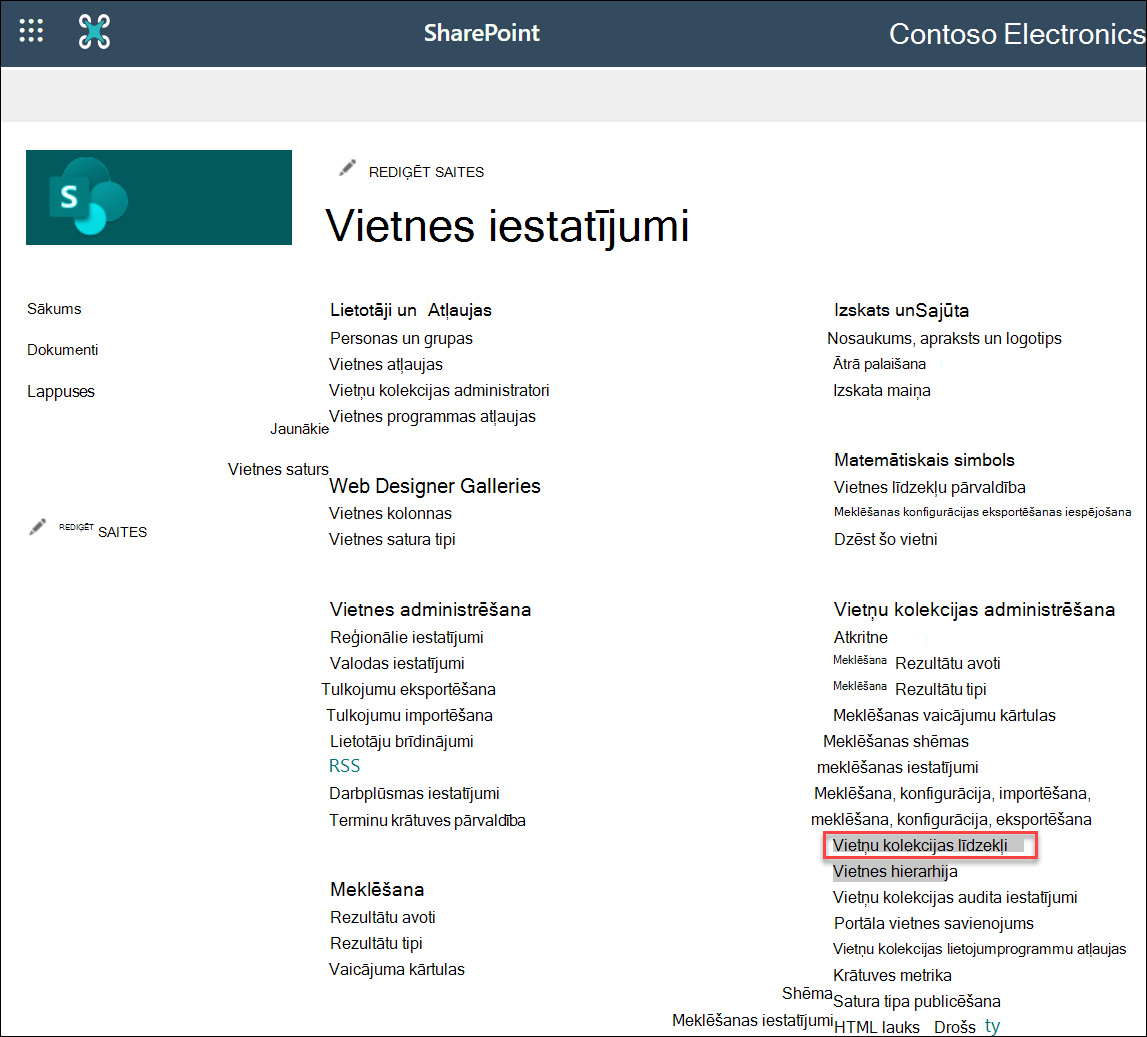Open Reģionālie iestatījumi
This screenshot has height=1037, width=1147.
(407, 637)
